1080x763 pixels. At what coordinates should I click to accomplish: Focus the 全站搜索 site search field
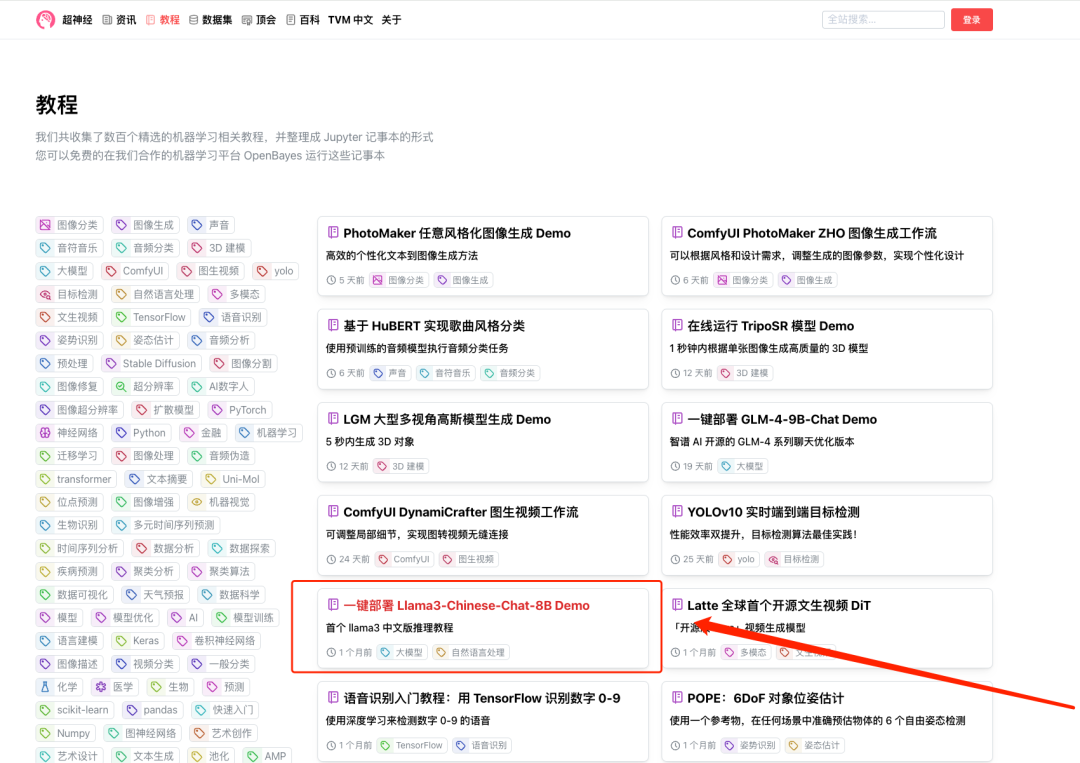[883, 20]
